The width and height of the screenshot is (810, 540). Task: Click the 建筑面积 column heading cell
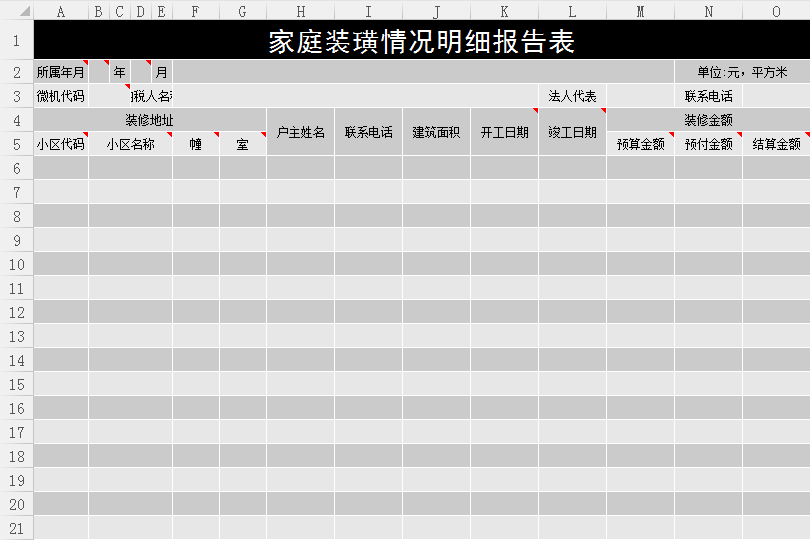(436, 132)
